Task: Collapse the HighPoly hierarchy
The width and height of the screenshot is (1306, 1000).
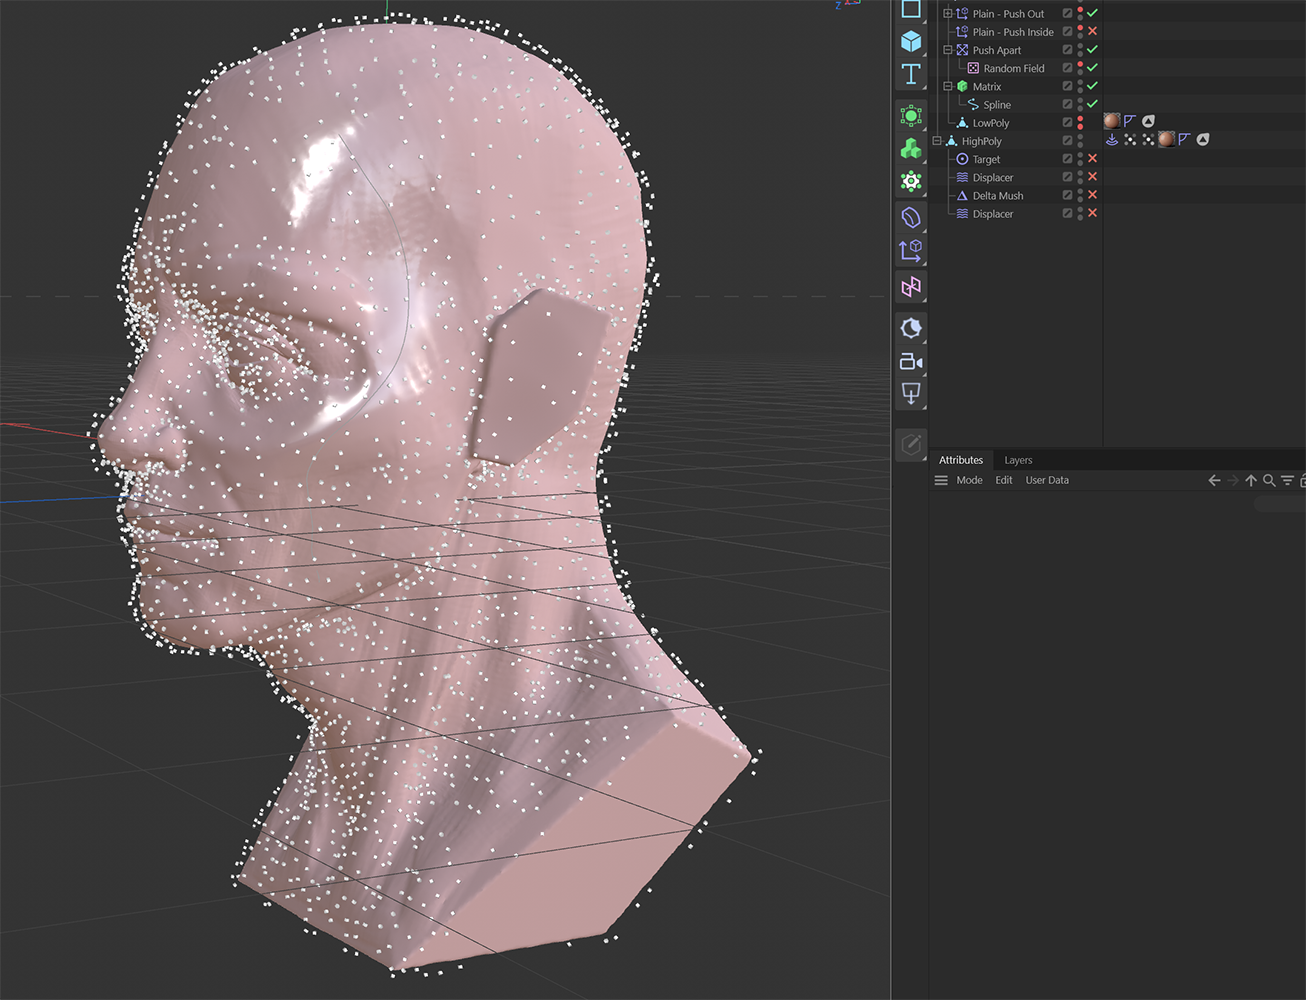Action: [x=937, y=141]
